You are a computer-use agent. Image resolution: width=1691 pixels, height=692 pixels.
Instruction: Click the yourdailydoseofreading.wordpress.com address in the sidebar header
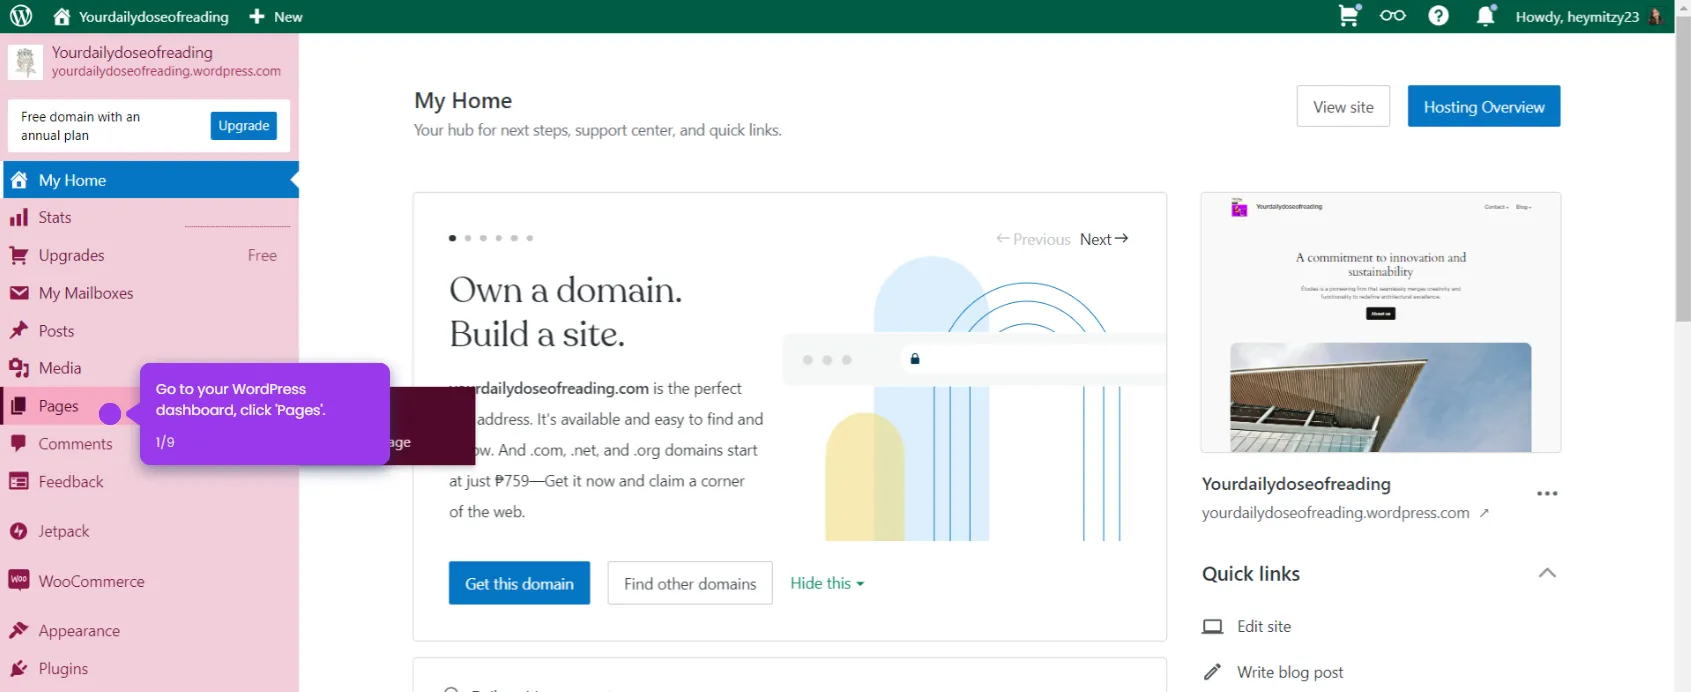pos(166,71)
